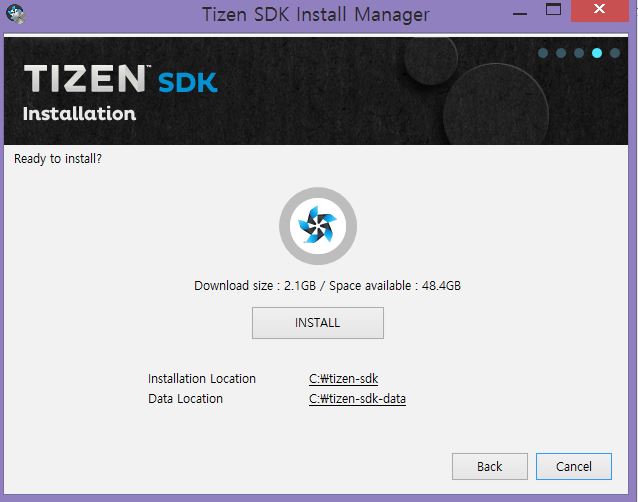Select the highlighted fourth step dot

[597, 53]
